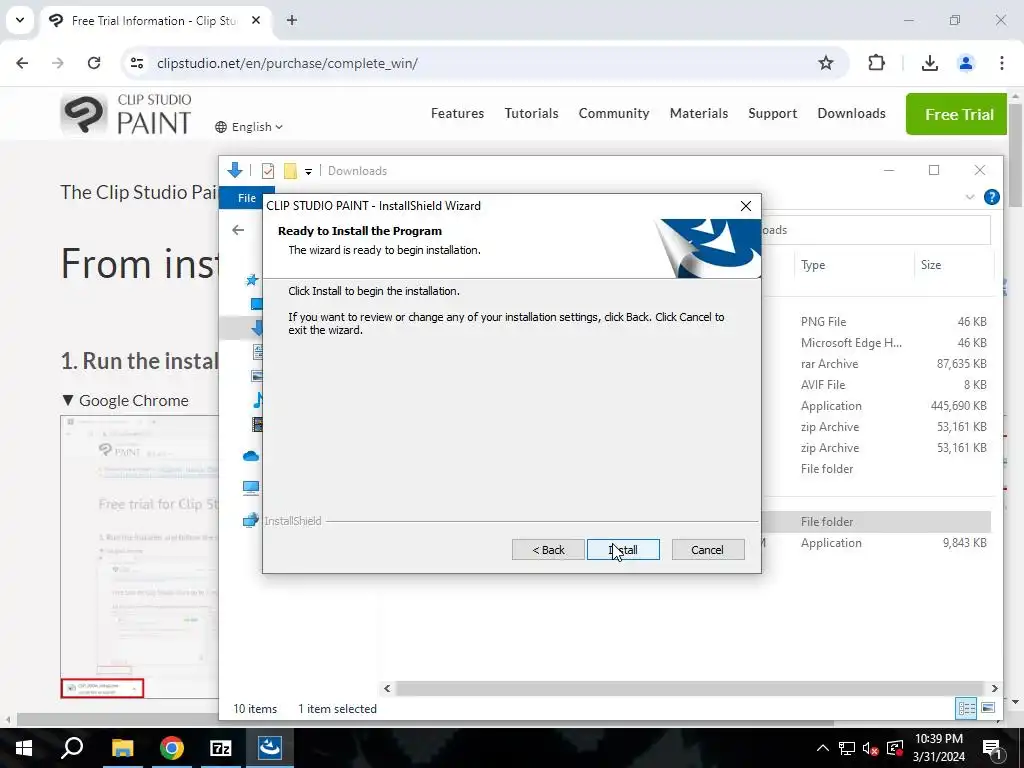The width and height of the screenshot is (1024, 768).
Task: Open OneDrive in the Explorer sidebar
Action: (251, 456)
